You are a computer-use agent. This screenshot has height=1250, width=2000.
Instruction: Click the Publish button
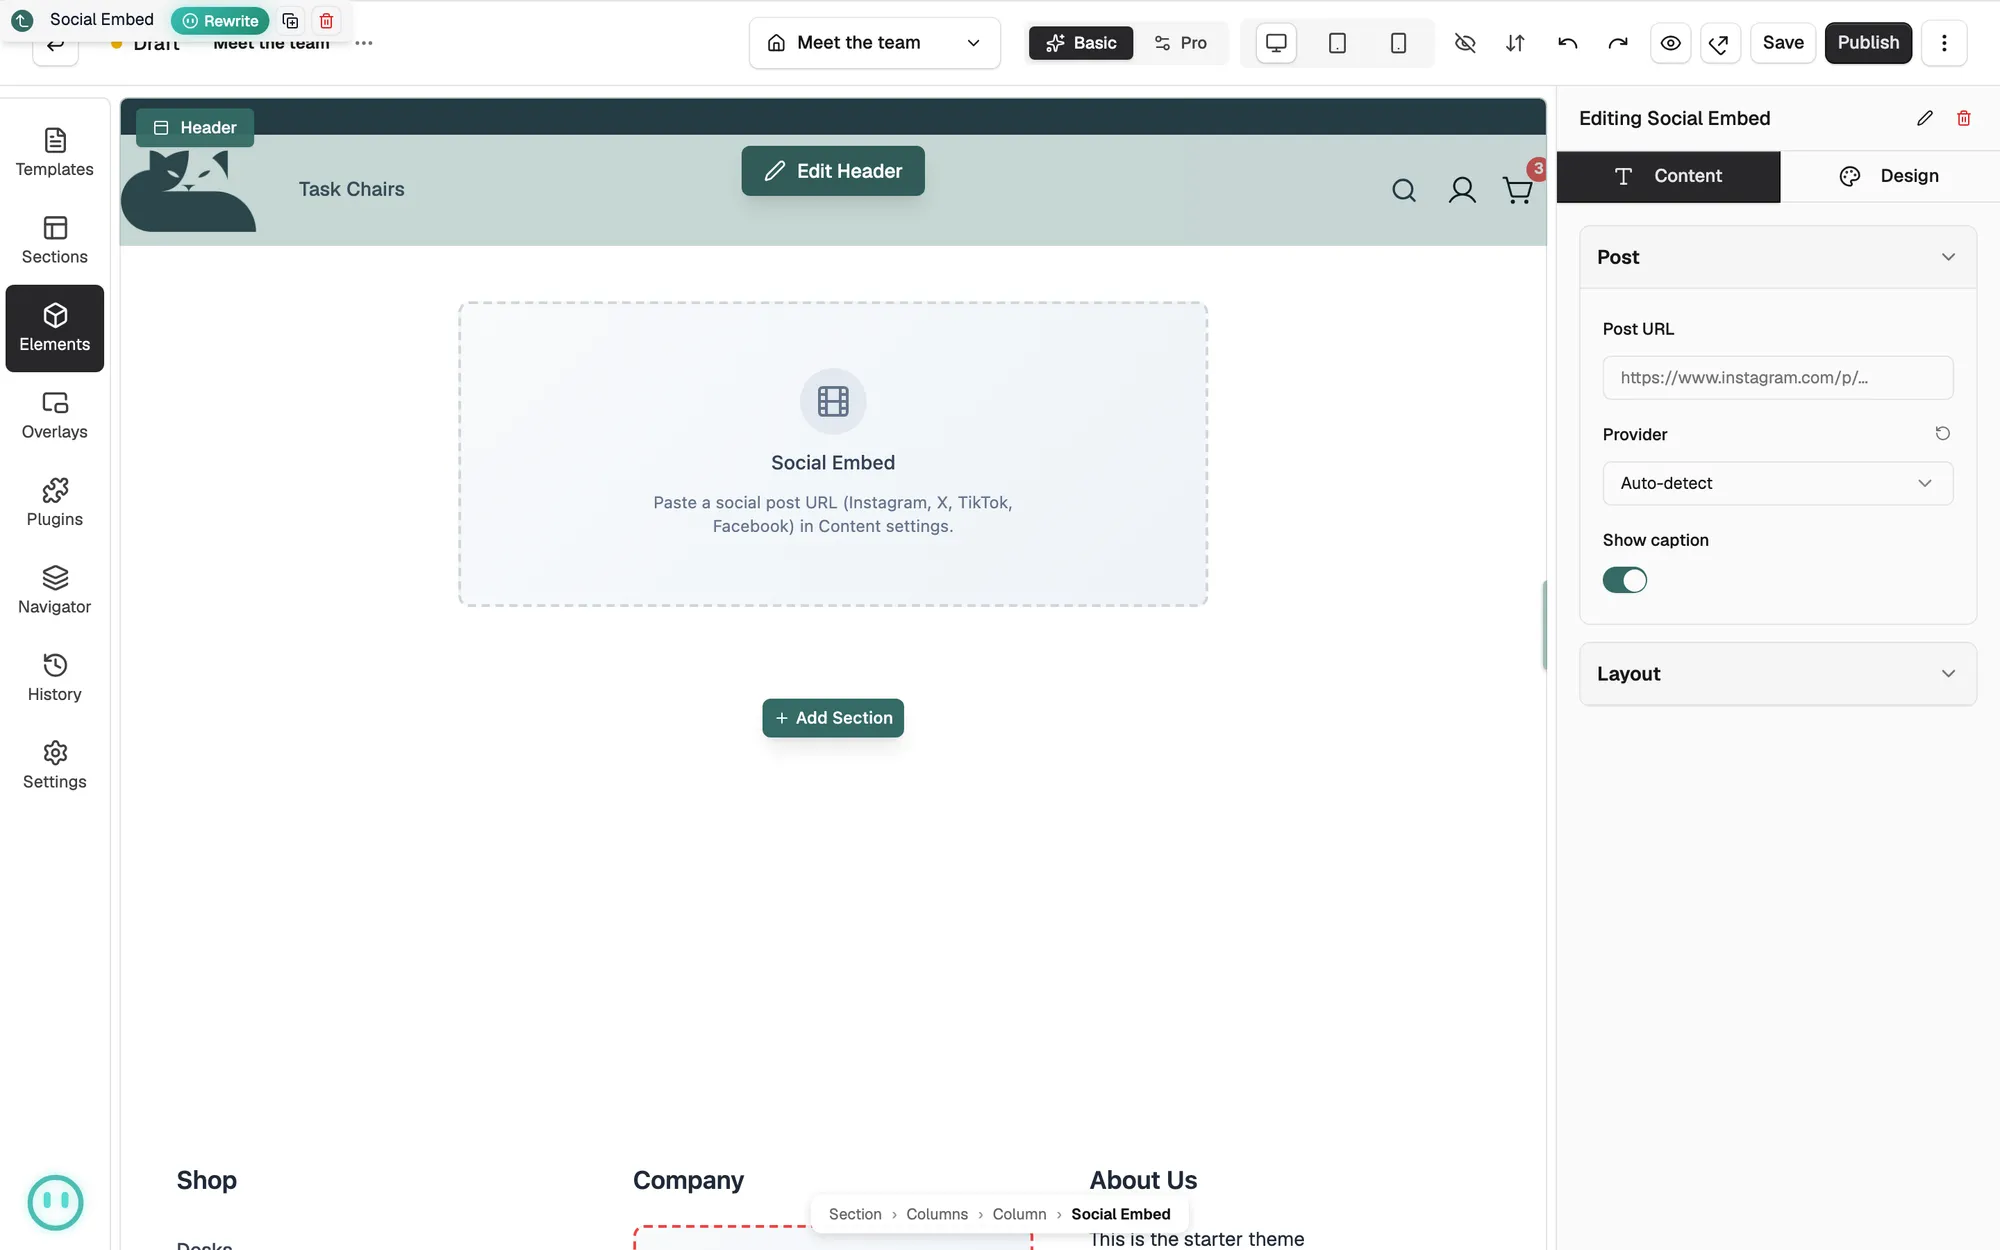[x=1867, y=43]
